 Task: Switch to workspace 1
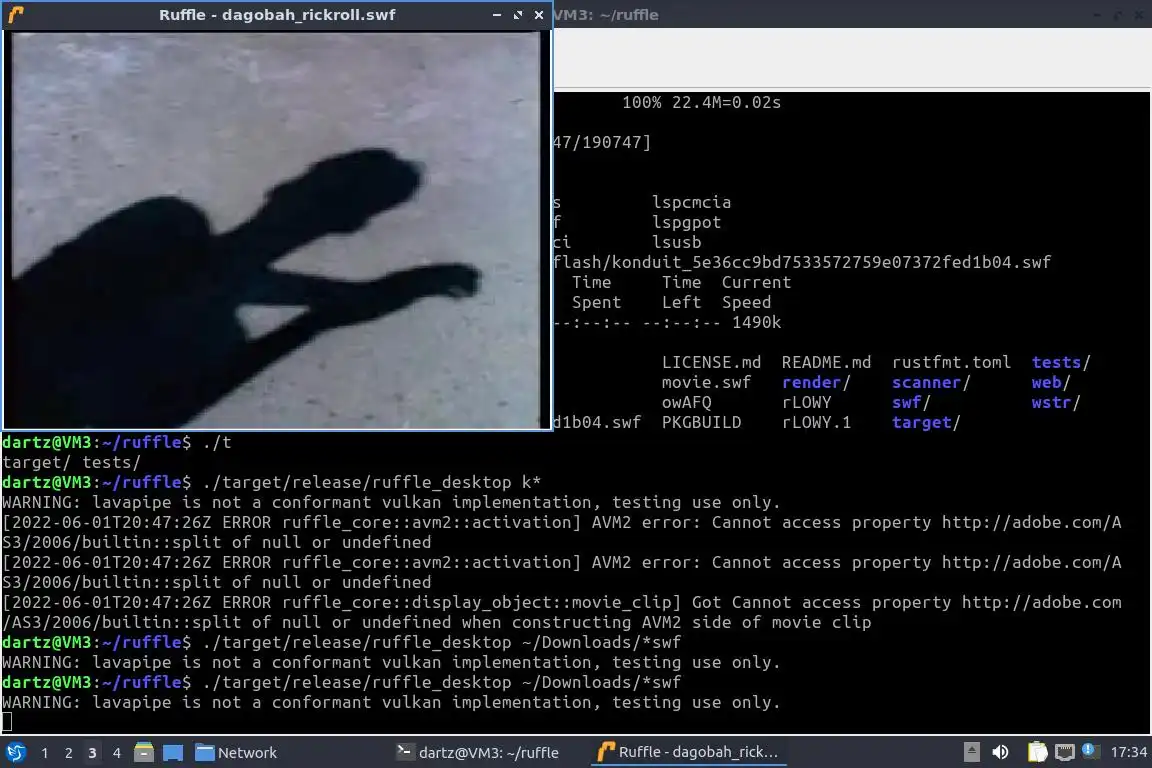point(45,753)
